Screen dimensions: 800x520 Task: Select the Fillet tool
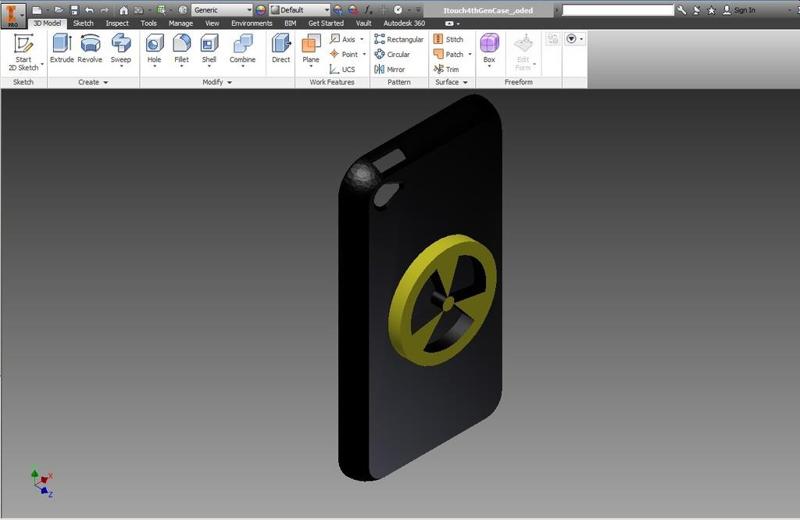(182, 49)
